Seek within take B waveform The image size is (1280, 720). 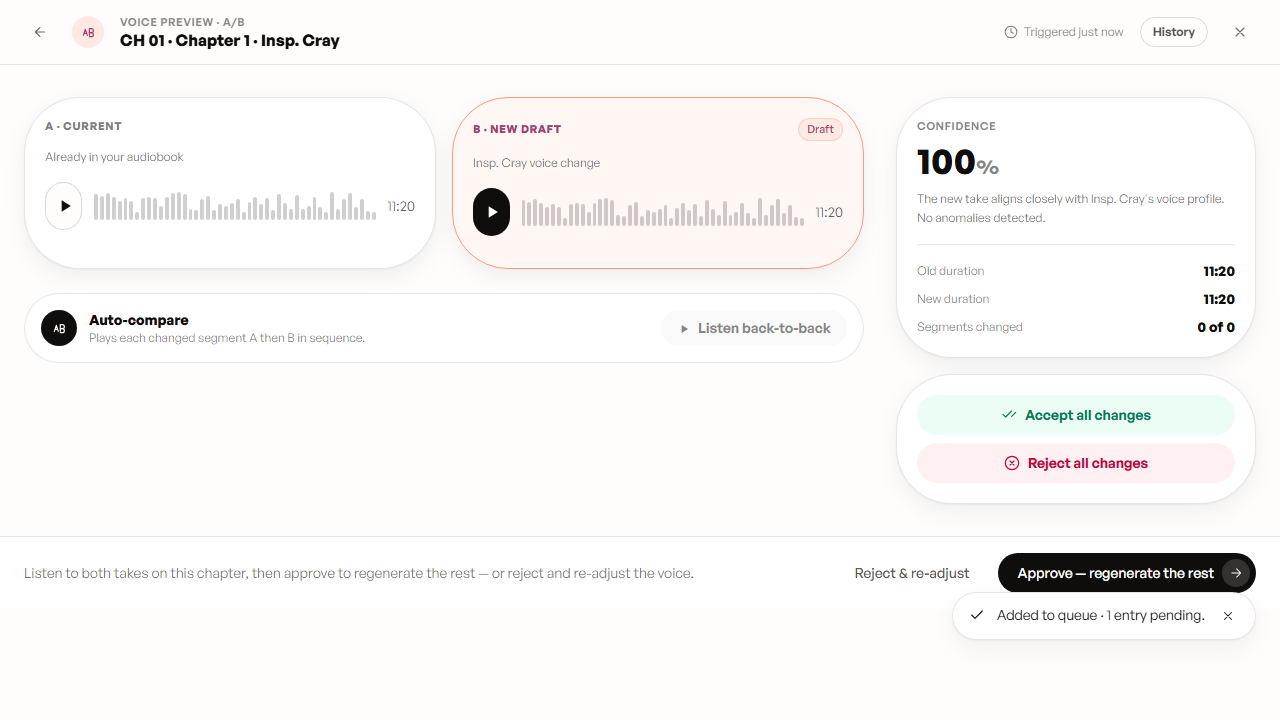(663, 212)
